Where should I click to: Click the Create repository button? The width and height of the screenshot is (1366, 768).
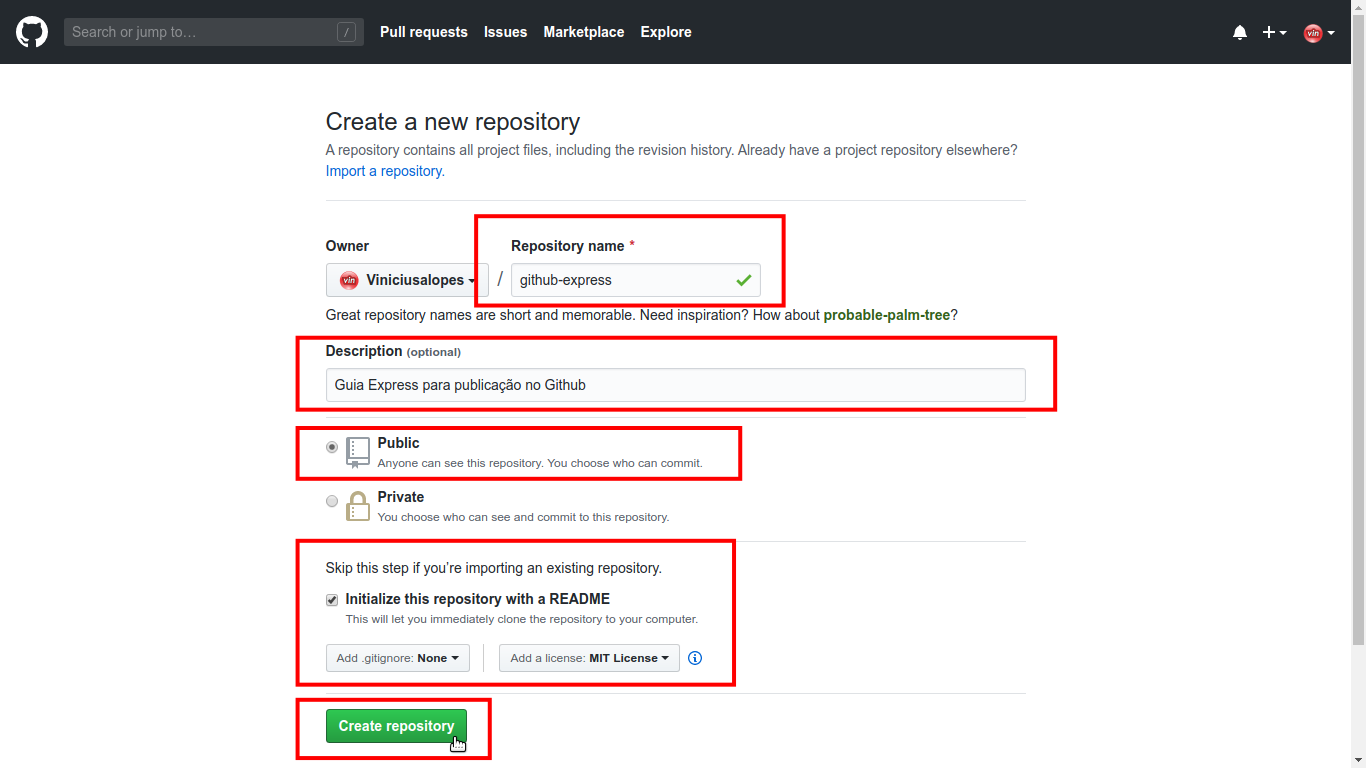(396, 726)
